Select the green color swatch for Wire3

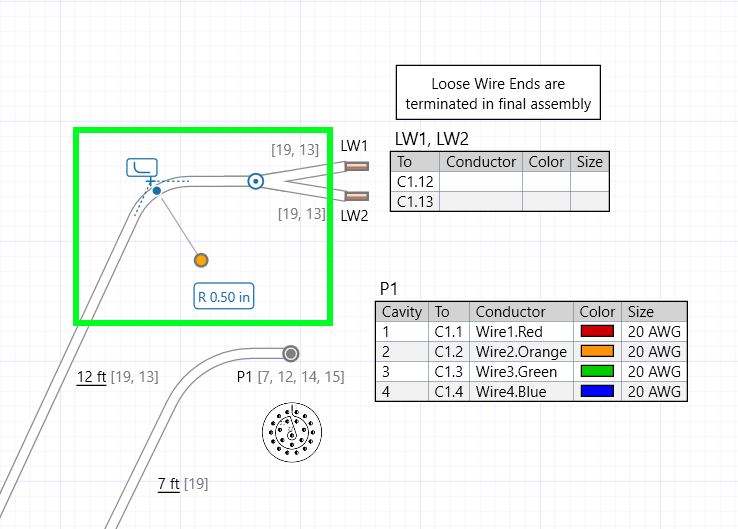tap(597, 371)
